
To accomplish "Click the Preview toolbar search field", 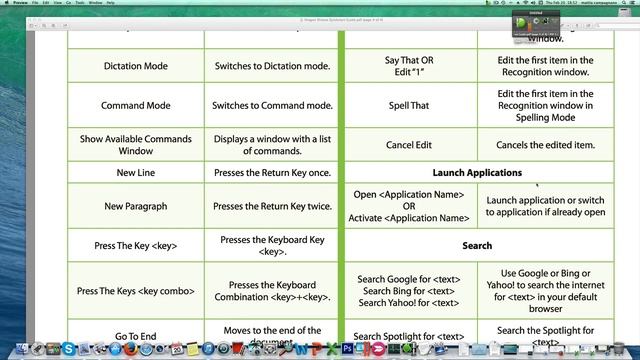I will [x=616, y=25].
